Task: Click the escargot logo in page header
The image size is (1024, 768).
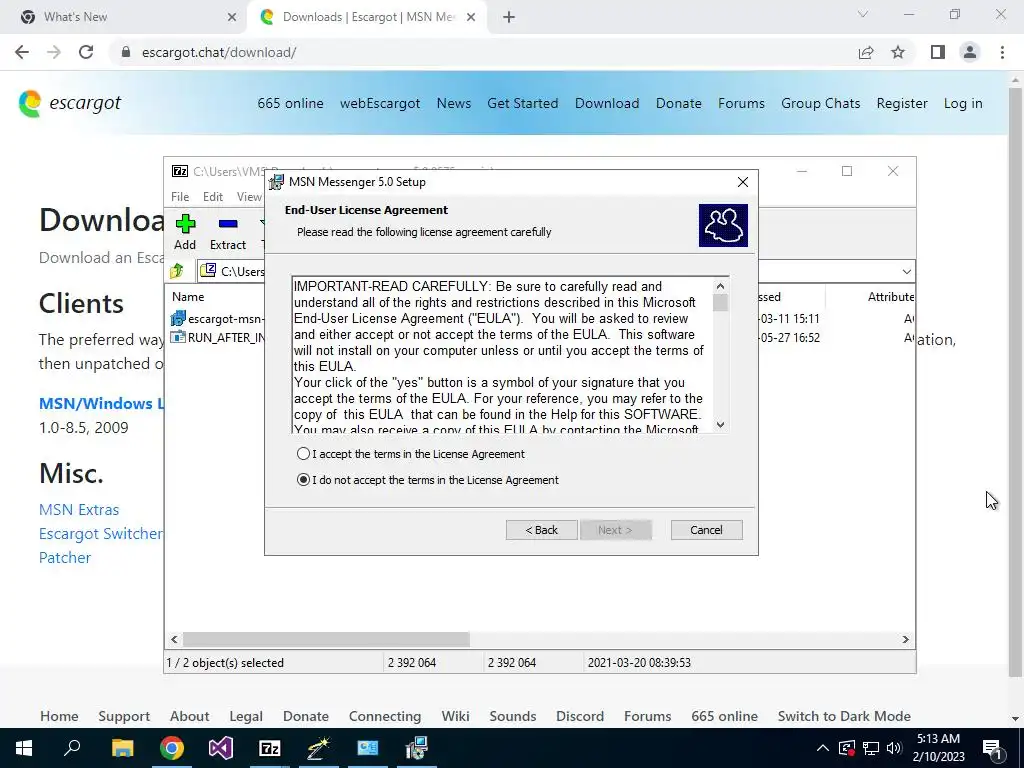Action: (70, 103)
